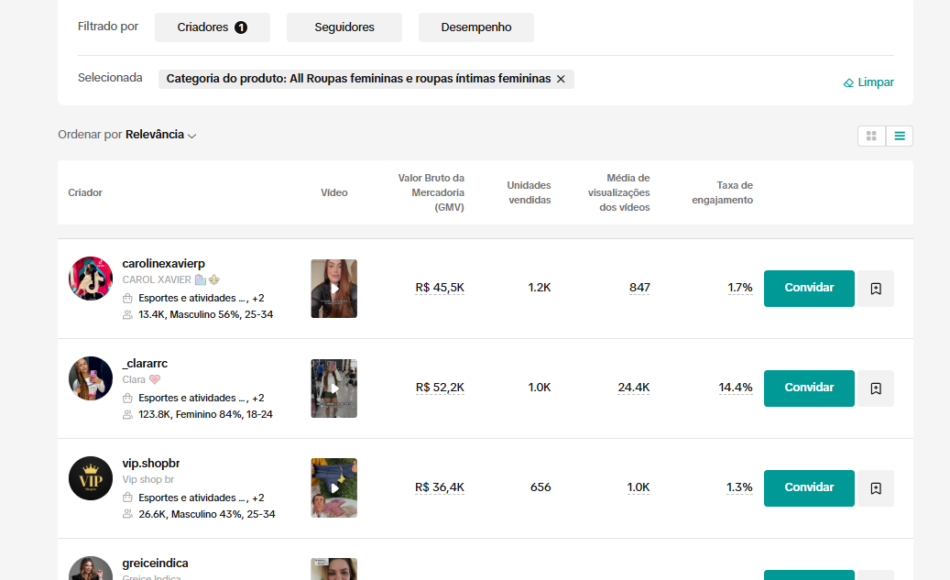Open the greiceindica creator profile

pyautogui.click(x=155, y=563)
